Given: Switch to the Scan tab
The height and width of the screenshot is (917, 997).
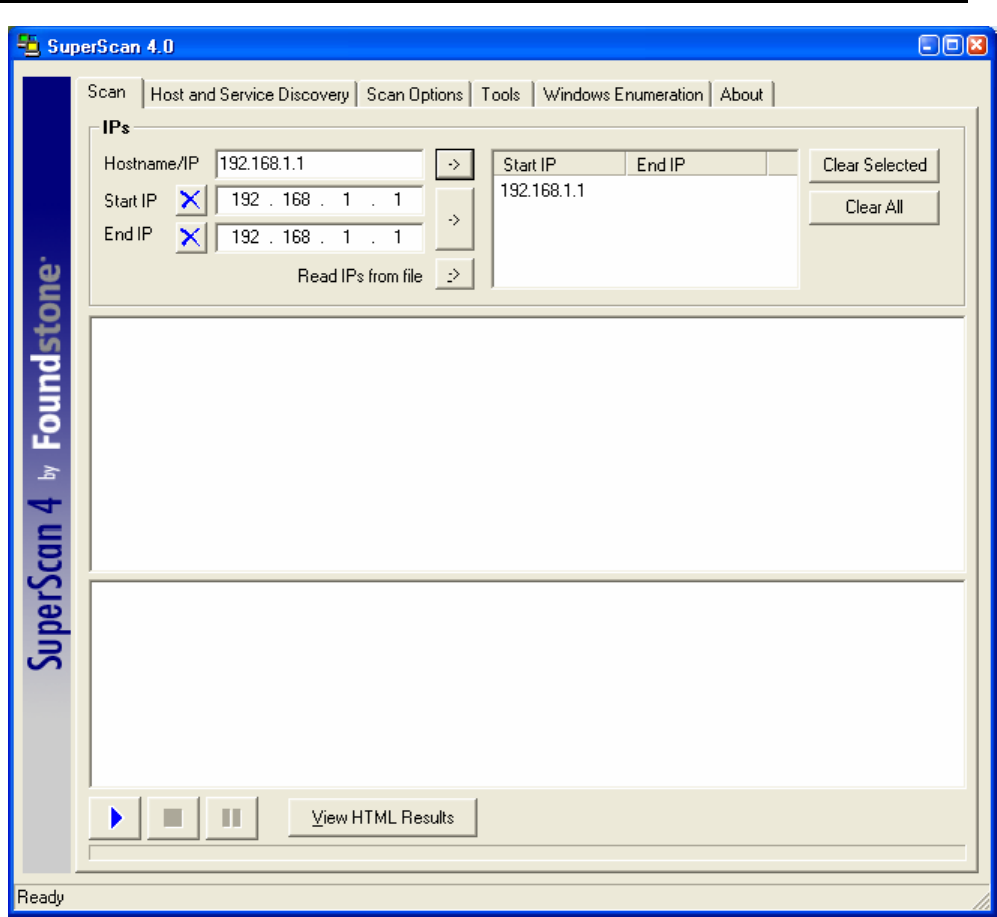Looking at the screenshot, I should (x=107, y=92).
